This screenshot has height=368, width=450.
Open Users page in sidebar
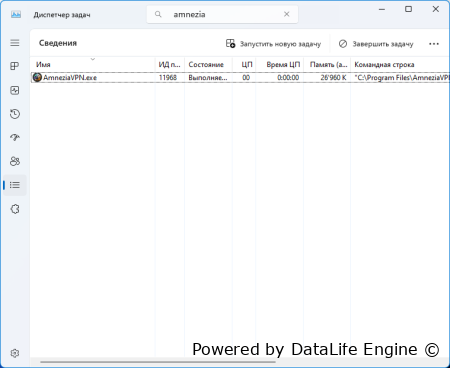pyautogui.click(x=15, y=161)
